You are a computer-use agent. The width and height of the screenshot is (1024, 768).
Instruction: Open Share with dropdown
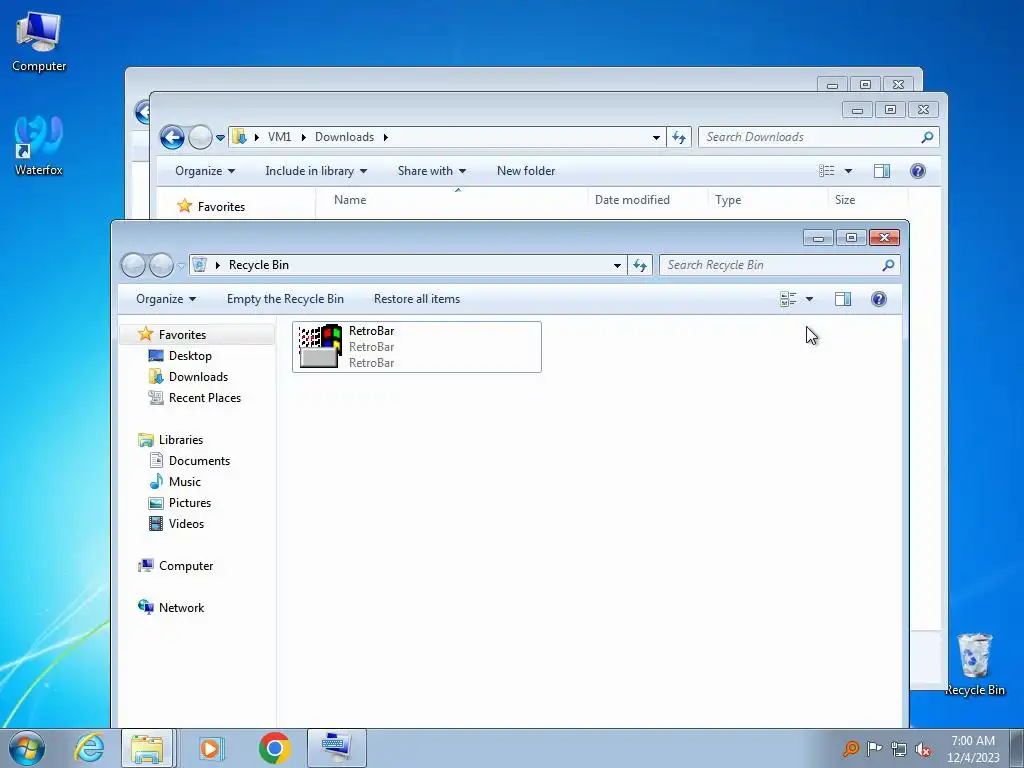(432, 171)
